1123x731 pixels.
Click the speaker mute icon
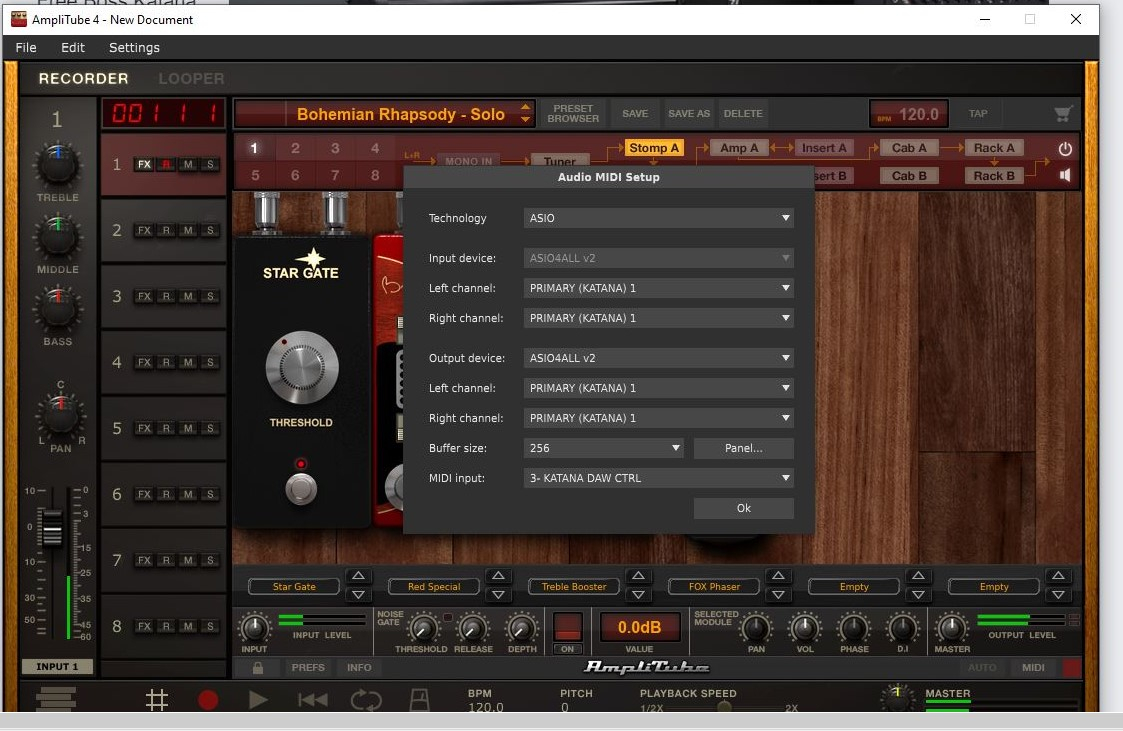1065,175
